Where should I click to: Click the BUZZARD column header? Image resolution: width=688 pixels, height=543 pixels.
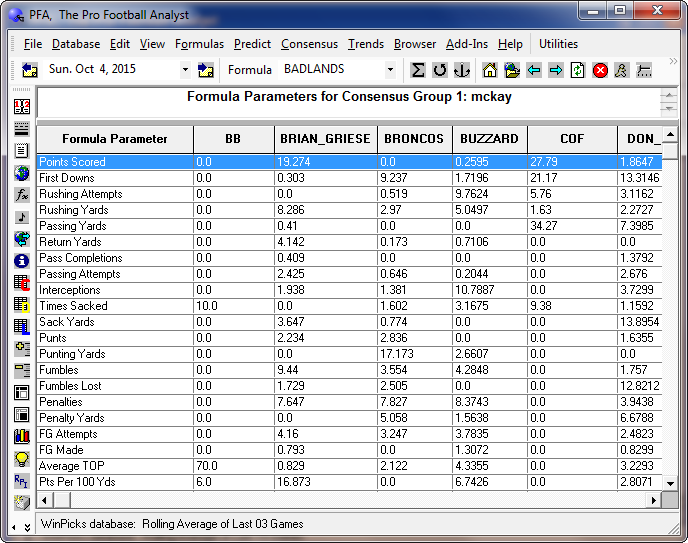pos(489,139)
